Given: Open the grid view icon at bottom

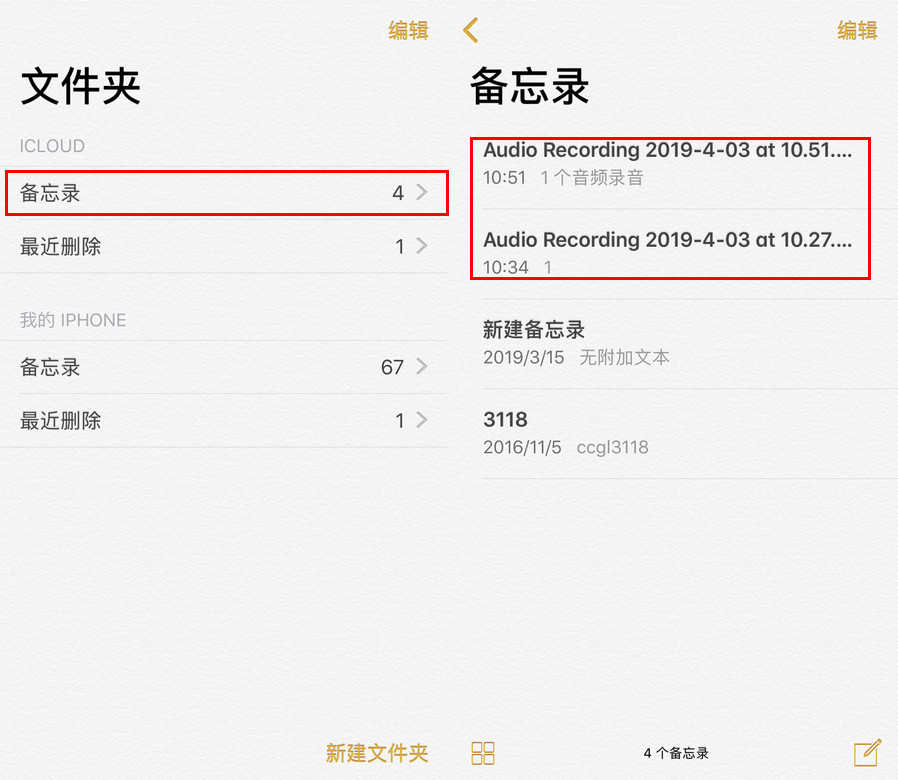Looking at the screenshot, I should [x=483, y=753].
